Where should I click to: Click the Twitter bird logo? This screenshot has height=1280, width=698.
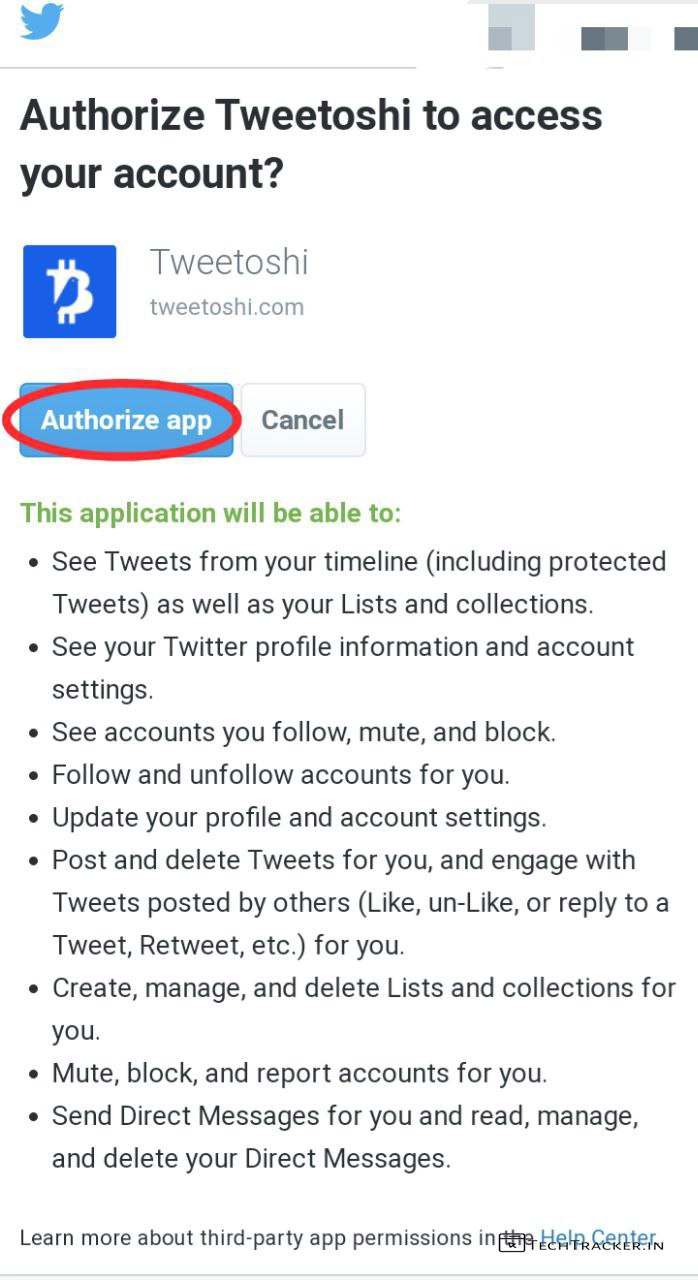42,22
